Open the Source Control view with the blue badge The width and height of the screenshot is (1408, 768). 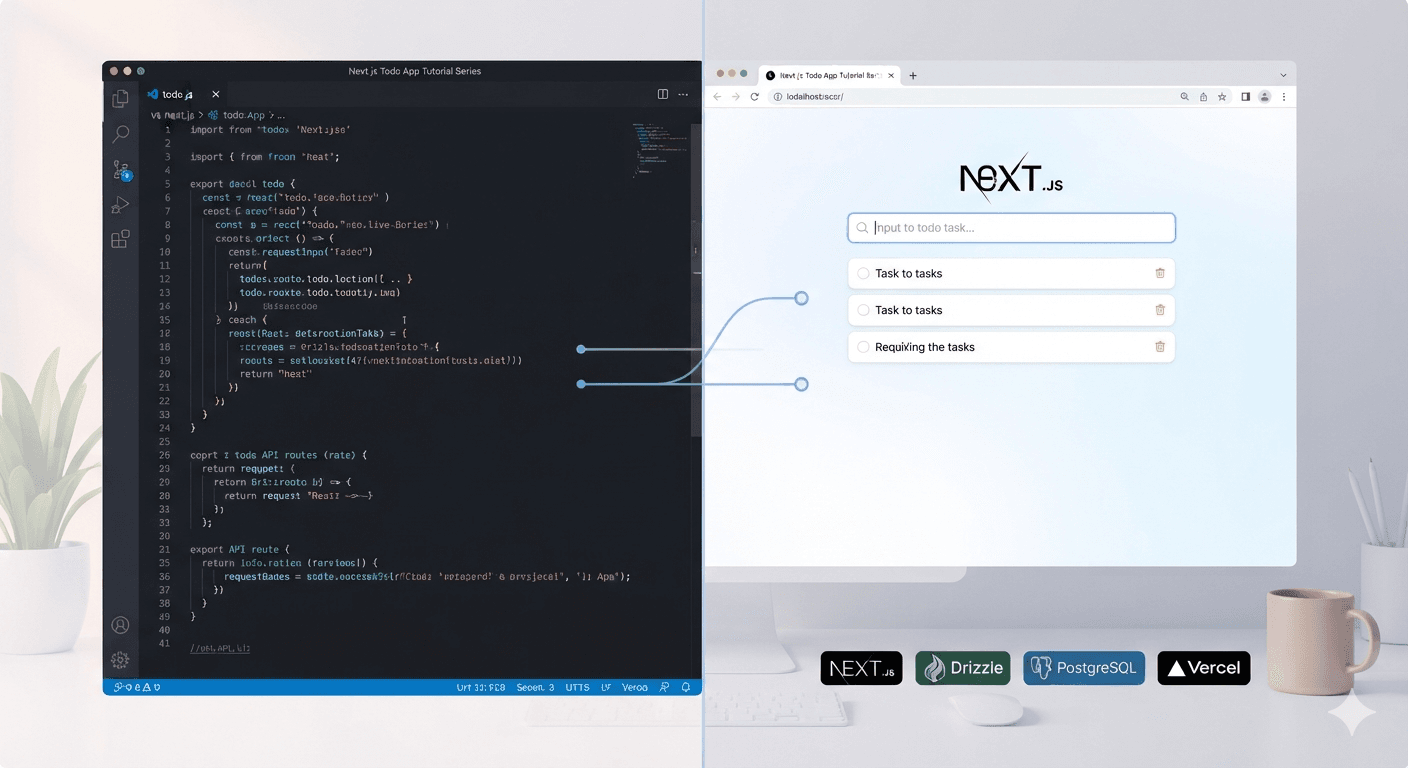[121, 169]
